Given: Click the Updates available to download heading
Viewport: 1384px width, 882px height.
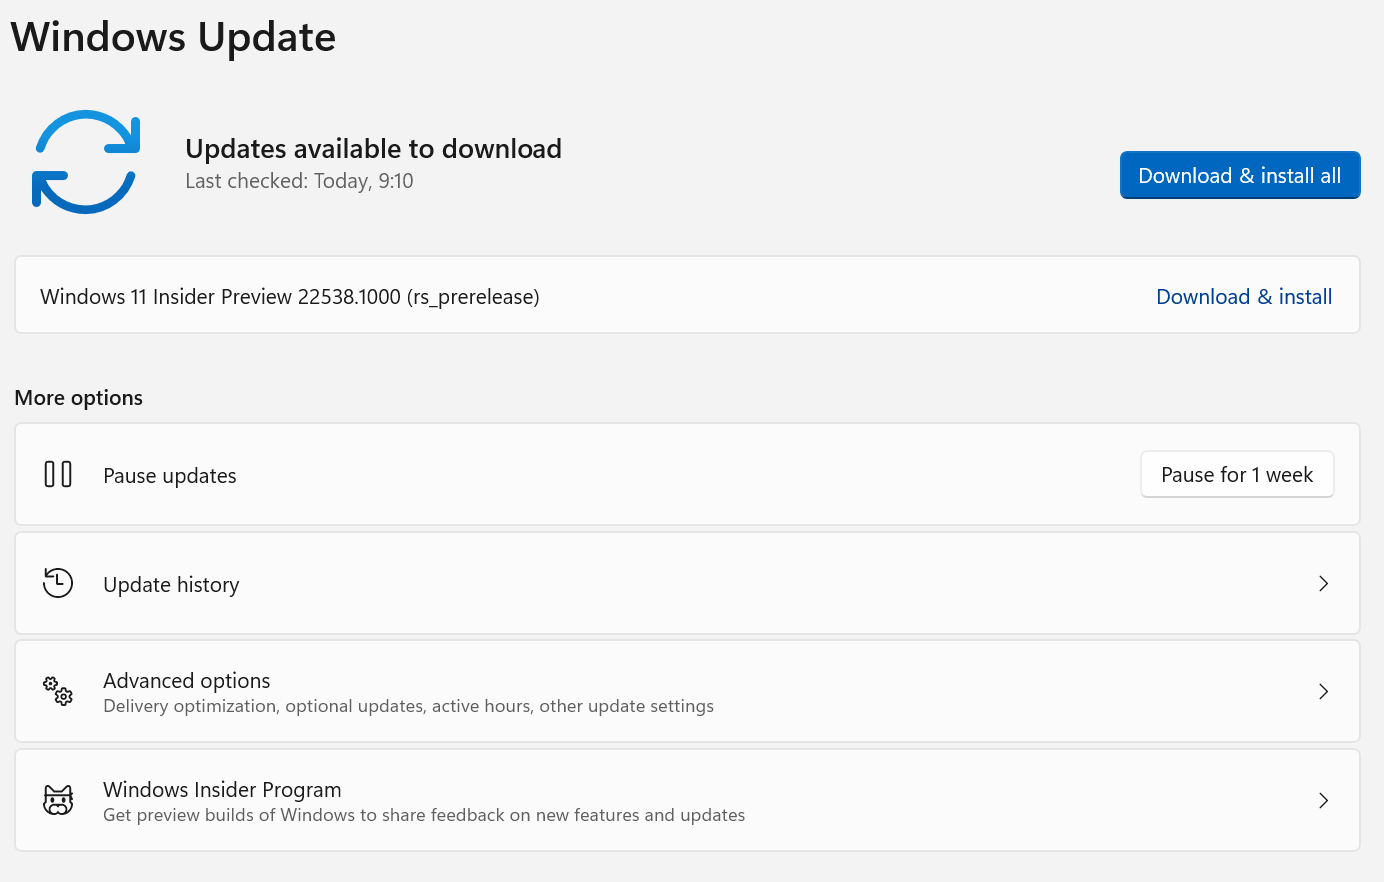Looking at the screenshot, I should (x=373, y=149).
